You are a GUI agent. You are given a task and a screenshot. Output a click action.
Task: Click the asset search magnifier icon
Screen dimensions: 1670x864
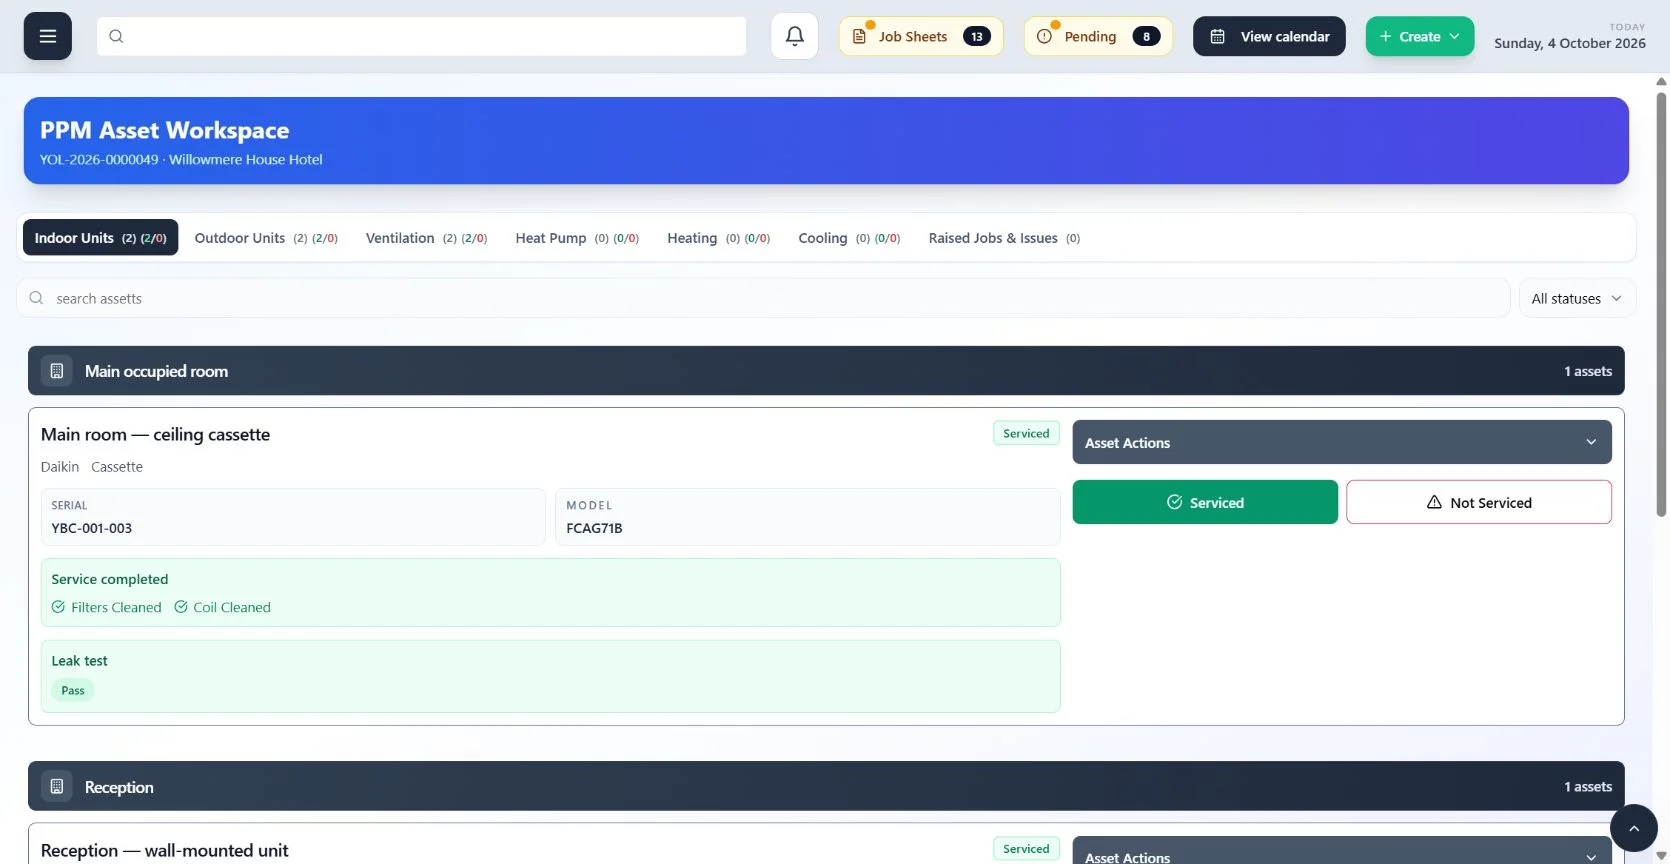(36, 298)
